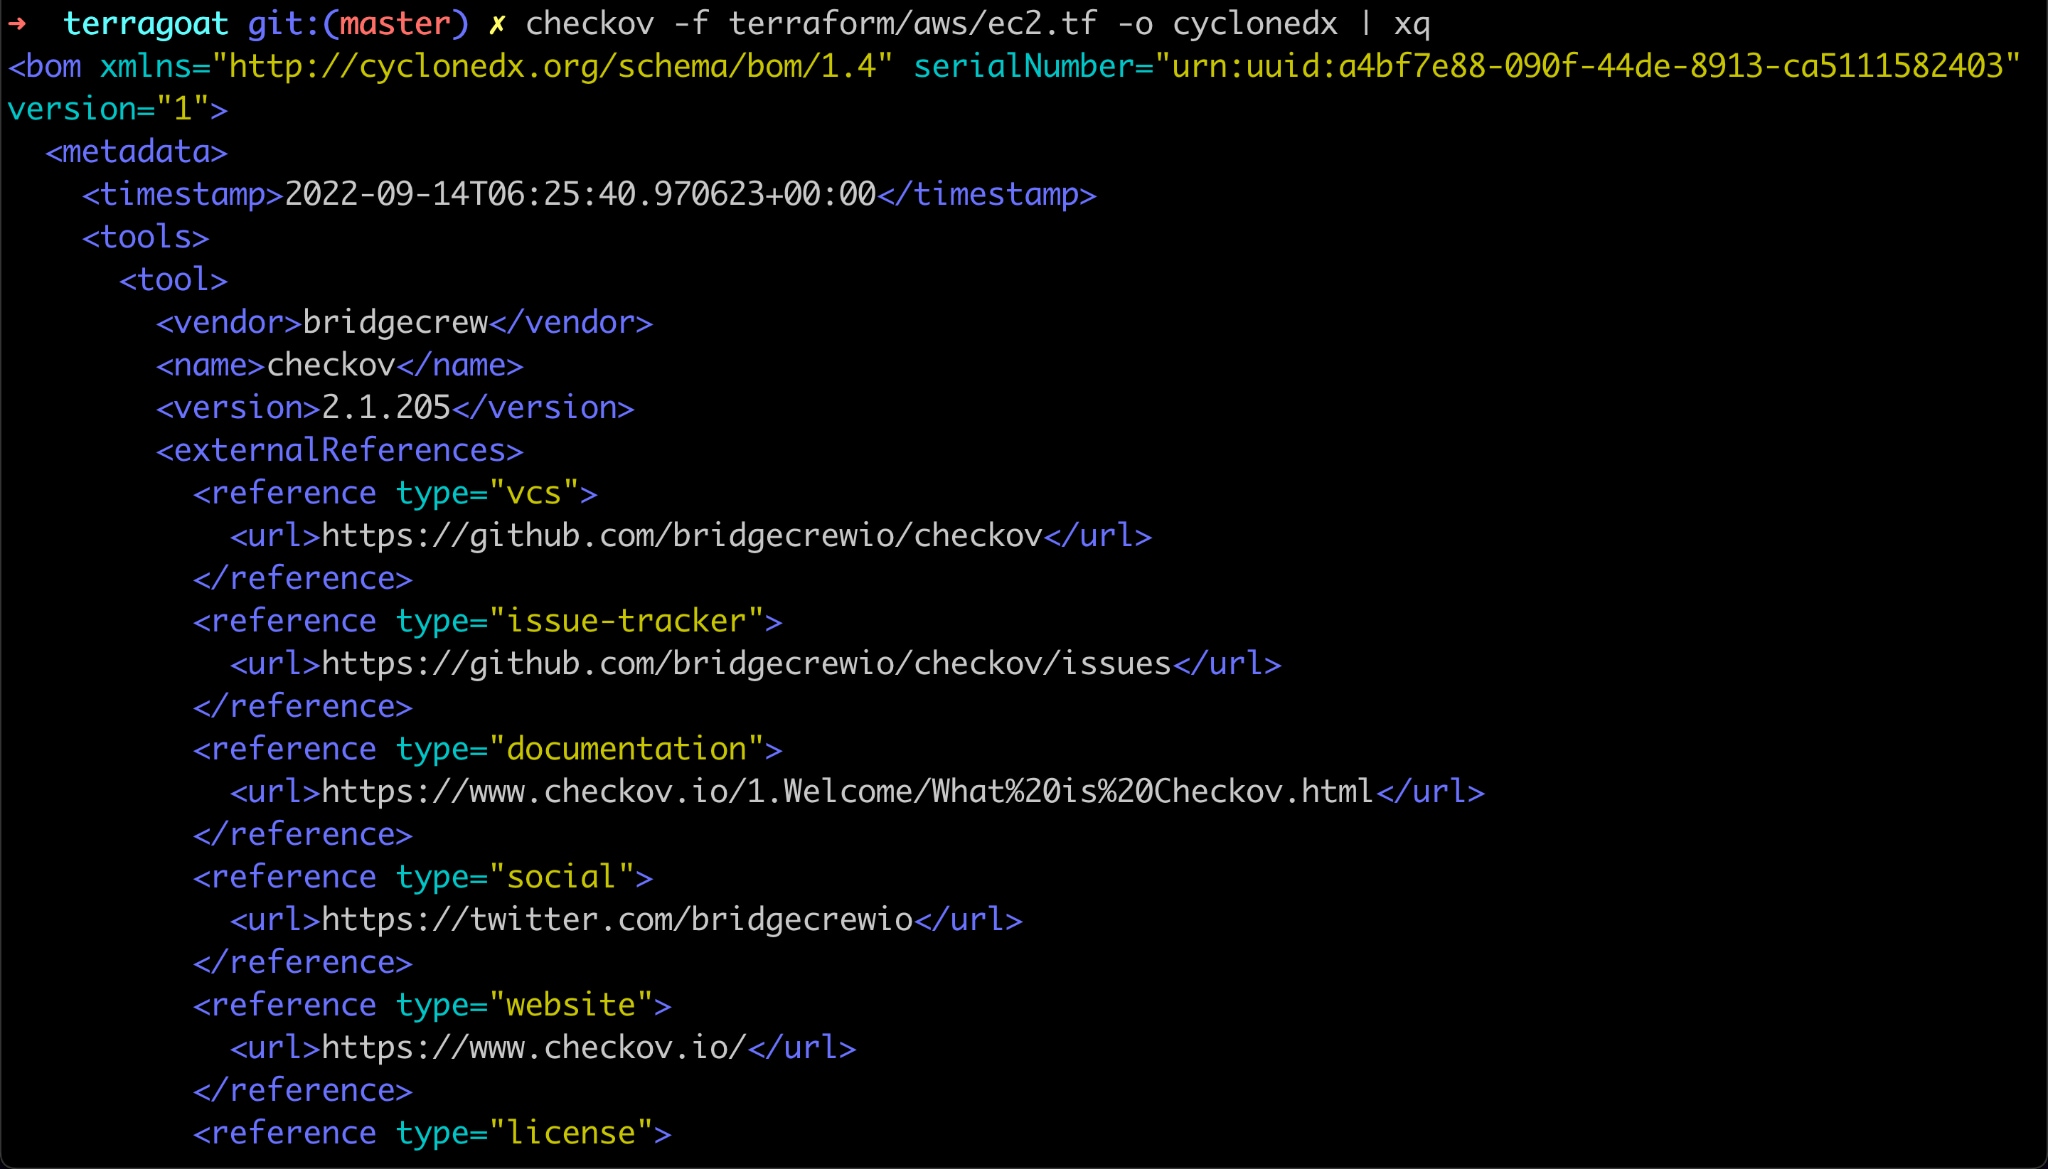Click the </reference> closing tag after website URL
This screenshot has height=1169, width=2048.
coord(303,1090)
